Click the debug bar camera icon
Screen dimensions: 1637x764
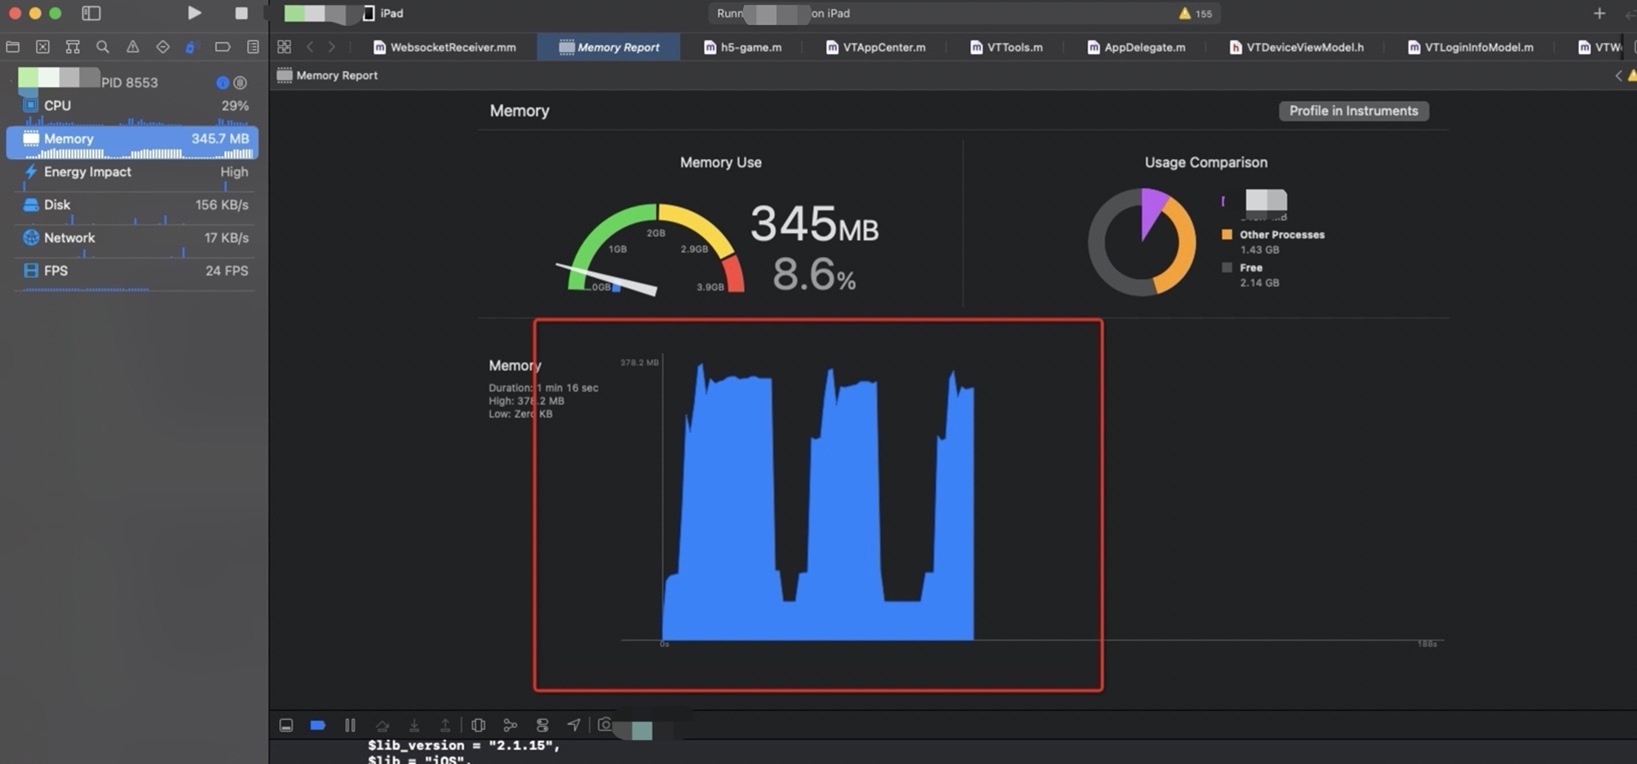point(605,725)
